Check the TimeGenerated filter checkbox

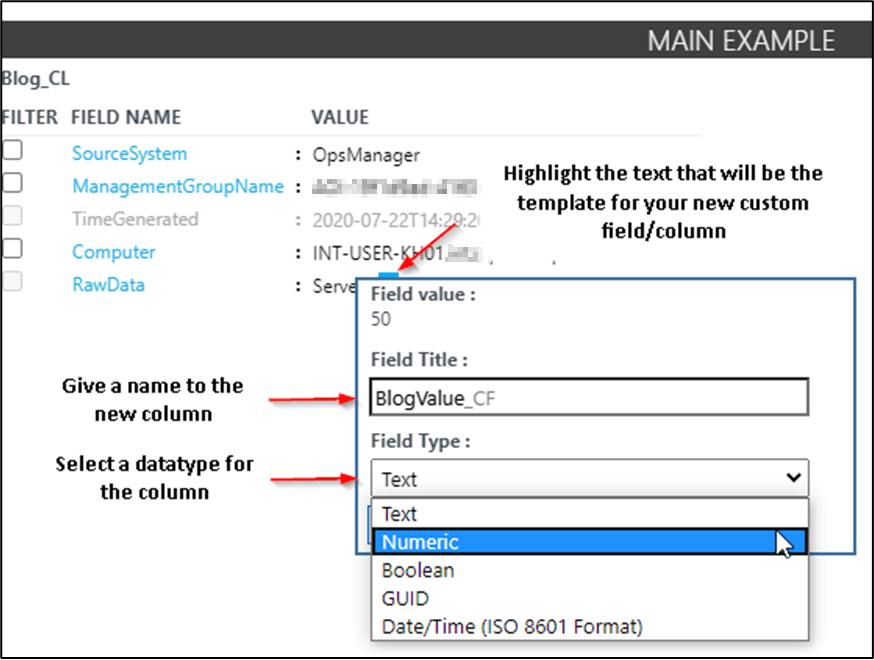click(13, 214)
